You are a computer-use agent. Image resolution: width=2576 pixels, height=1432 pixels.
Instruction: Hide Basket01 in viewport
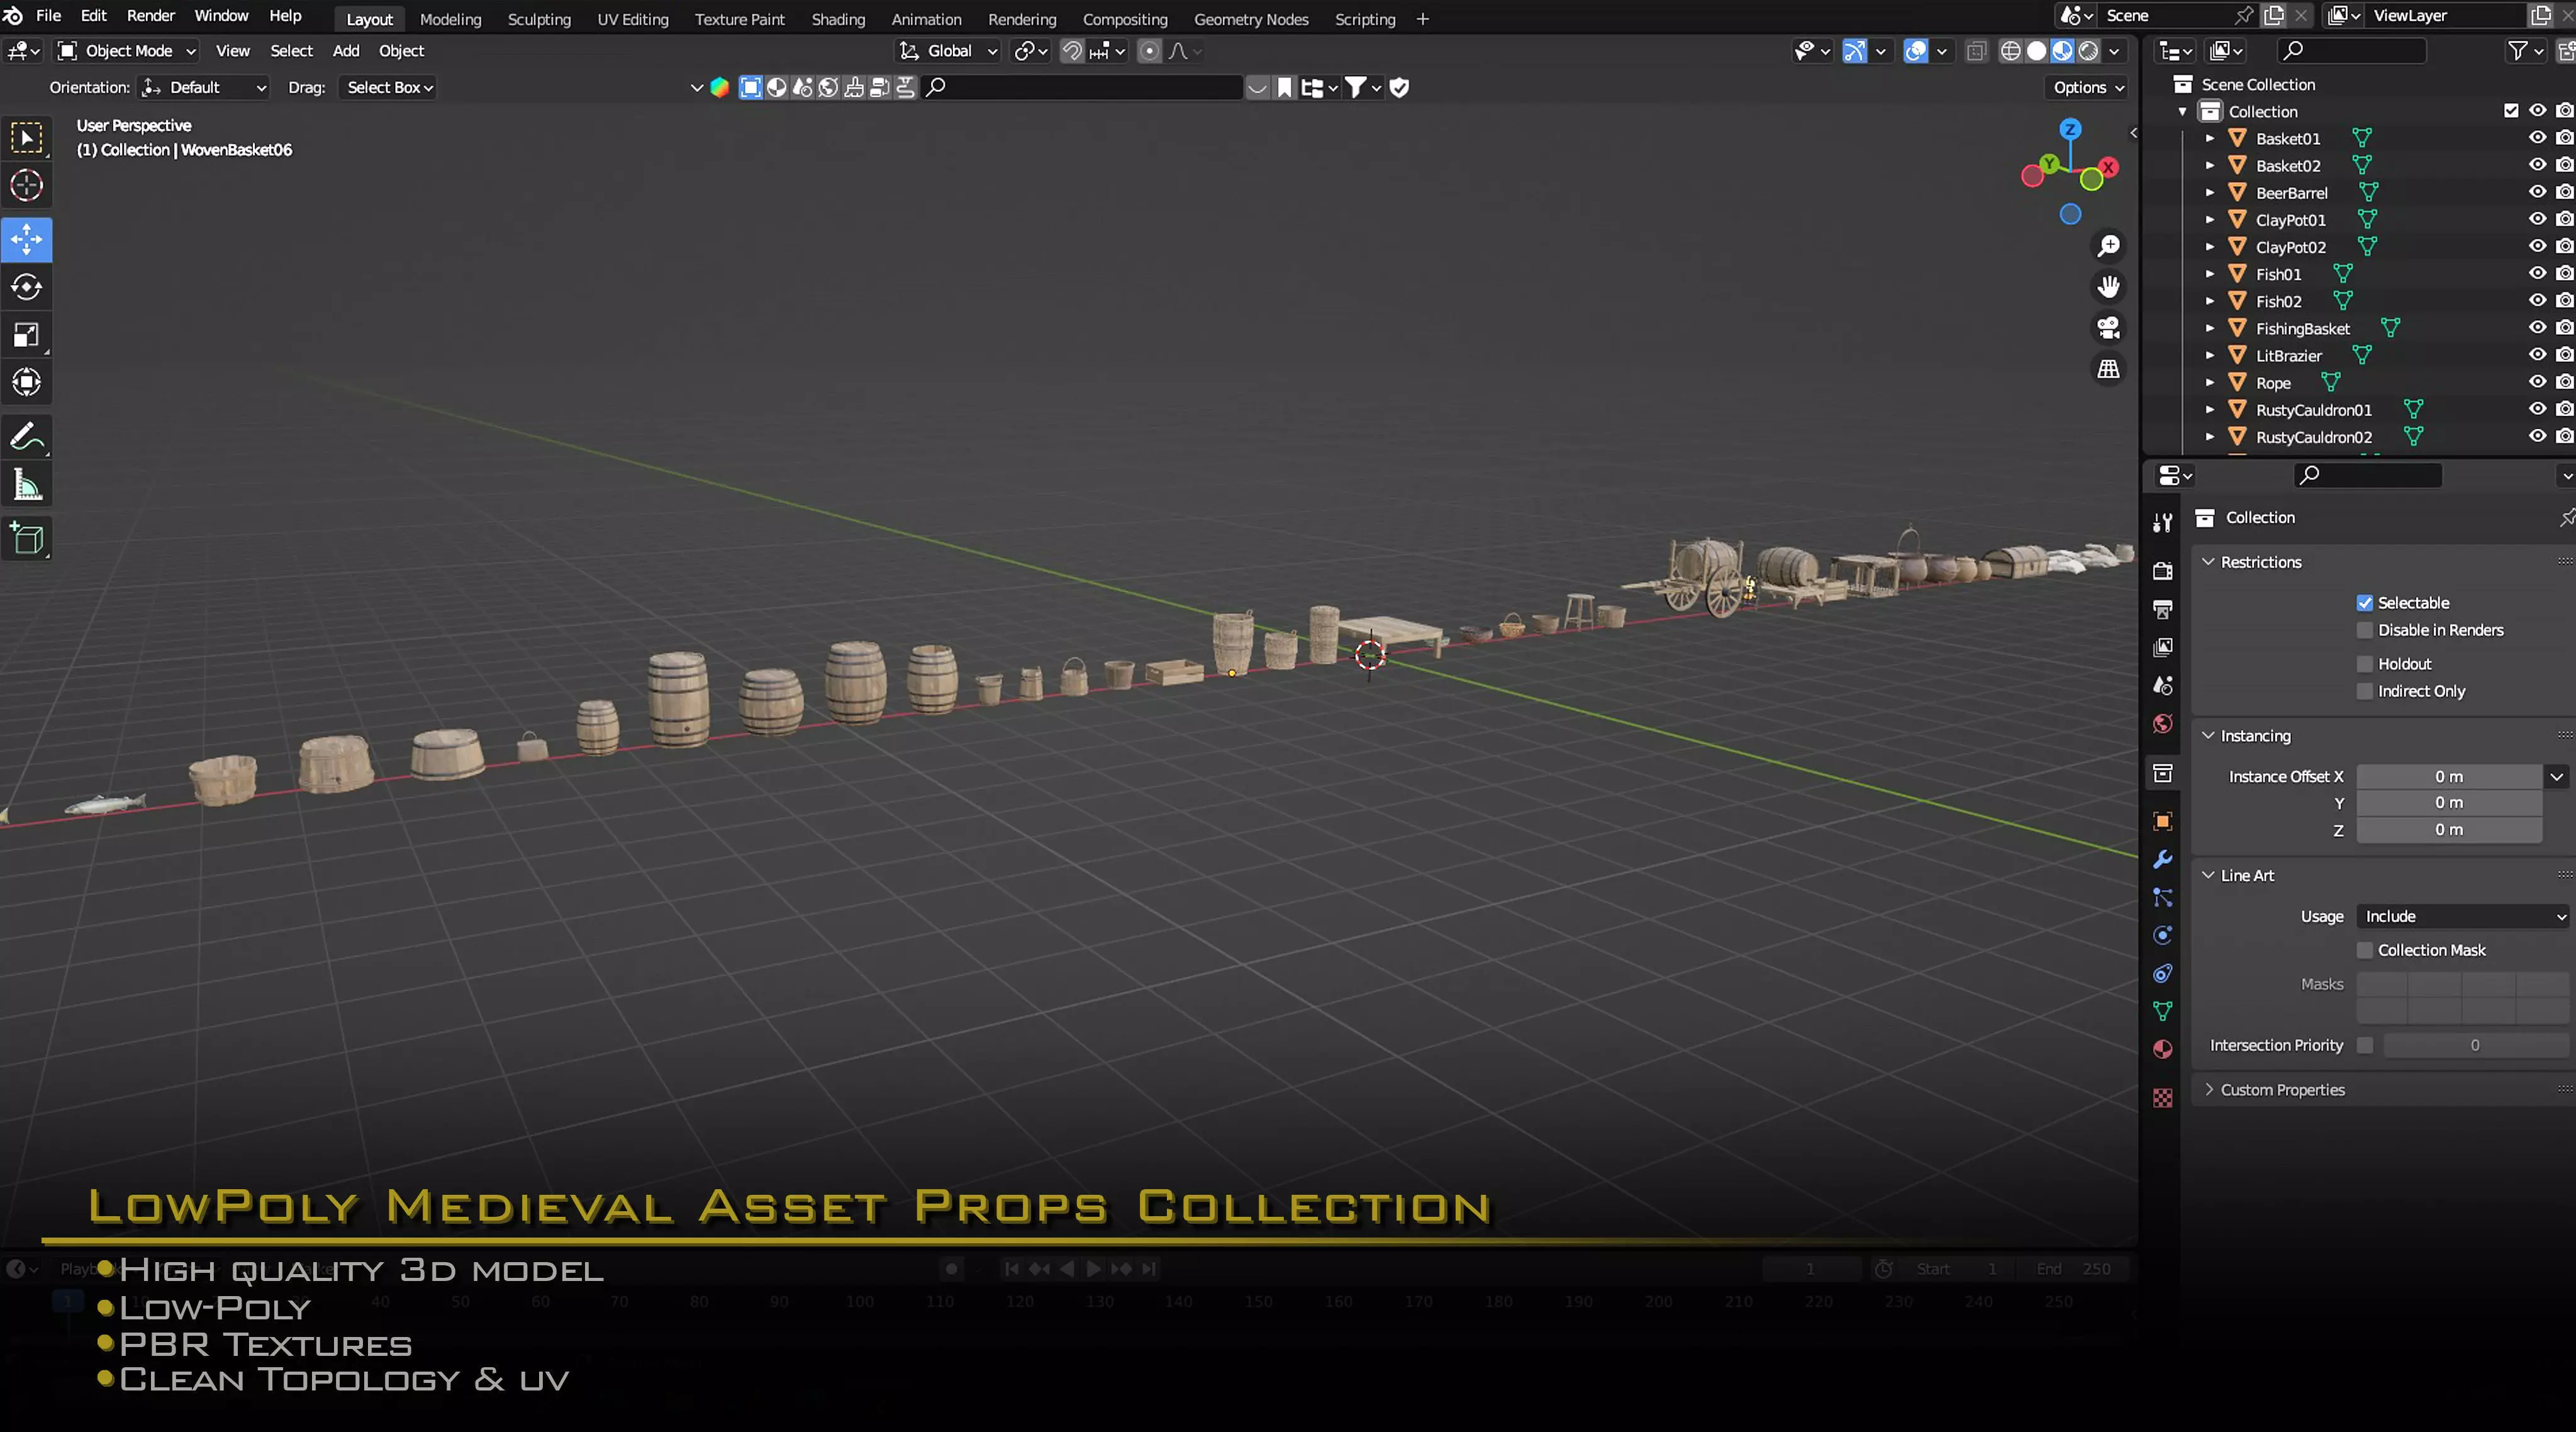2537,138
